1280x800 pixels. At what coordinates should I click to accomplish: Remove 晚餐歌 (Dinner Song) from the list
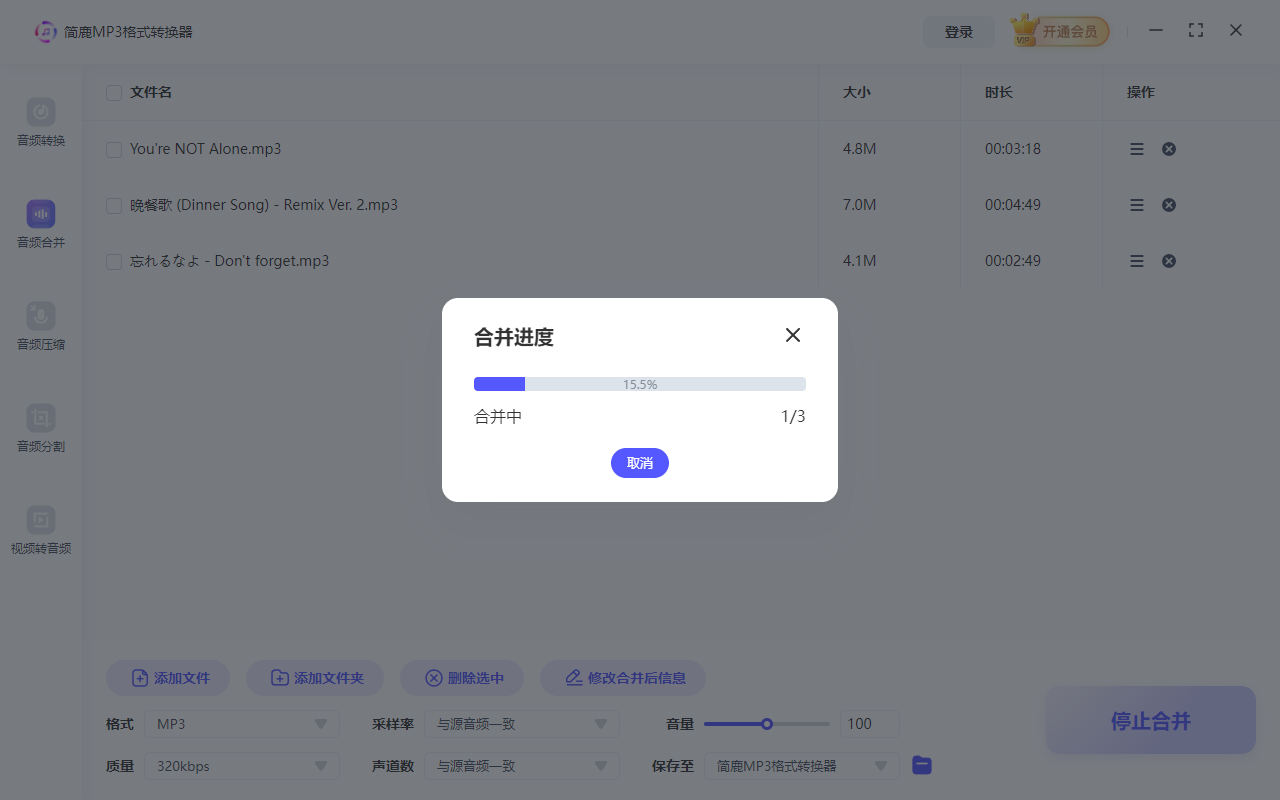click(x=1169, y=205)
